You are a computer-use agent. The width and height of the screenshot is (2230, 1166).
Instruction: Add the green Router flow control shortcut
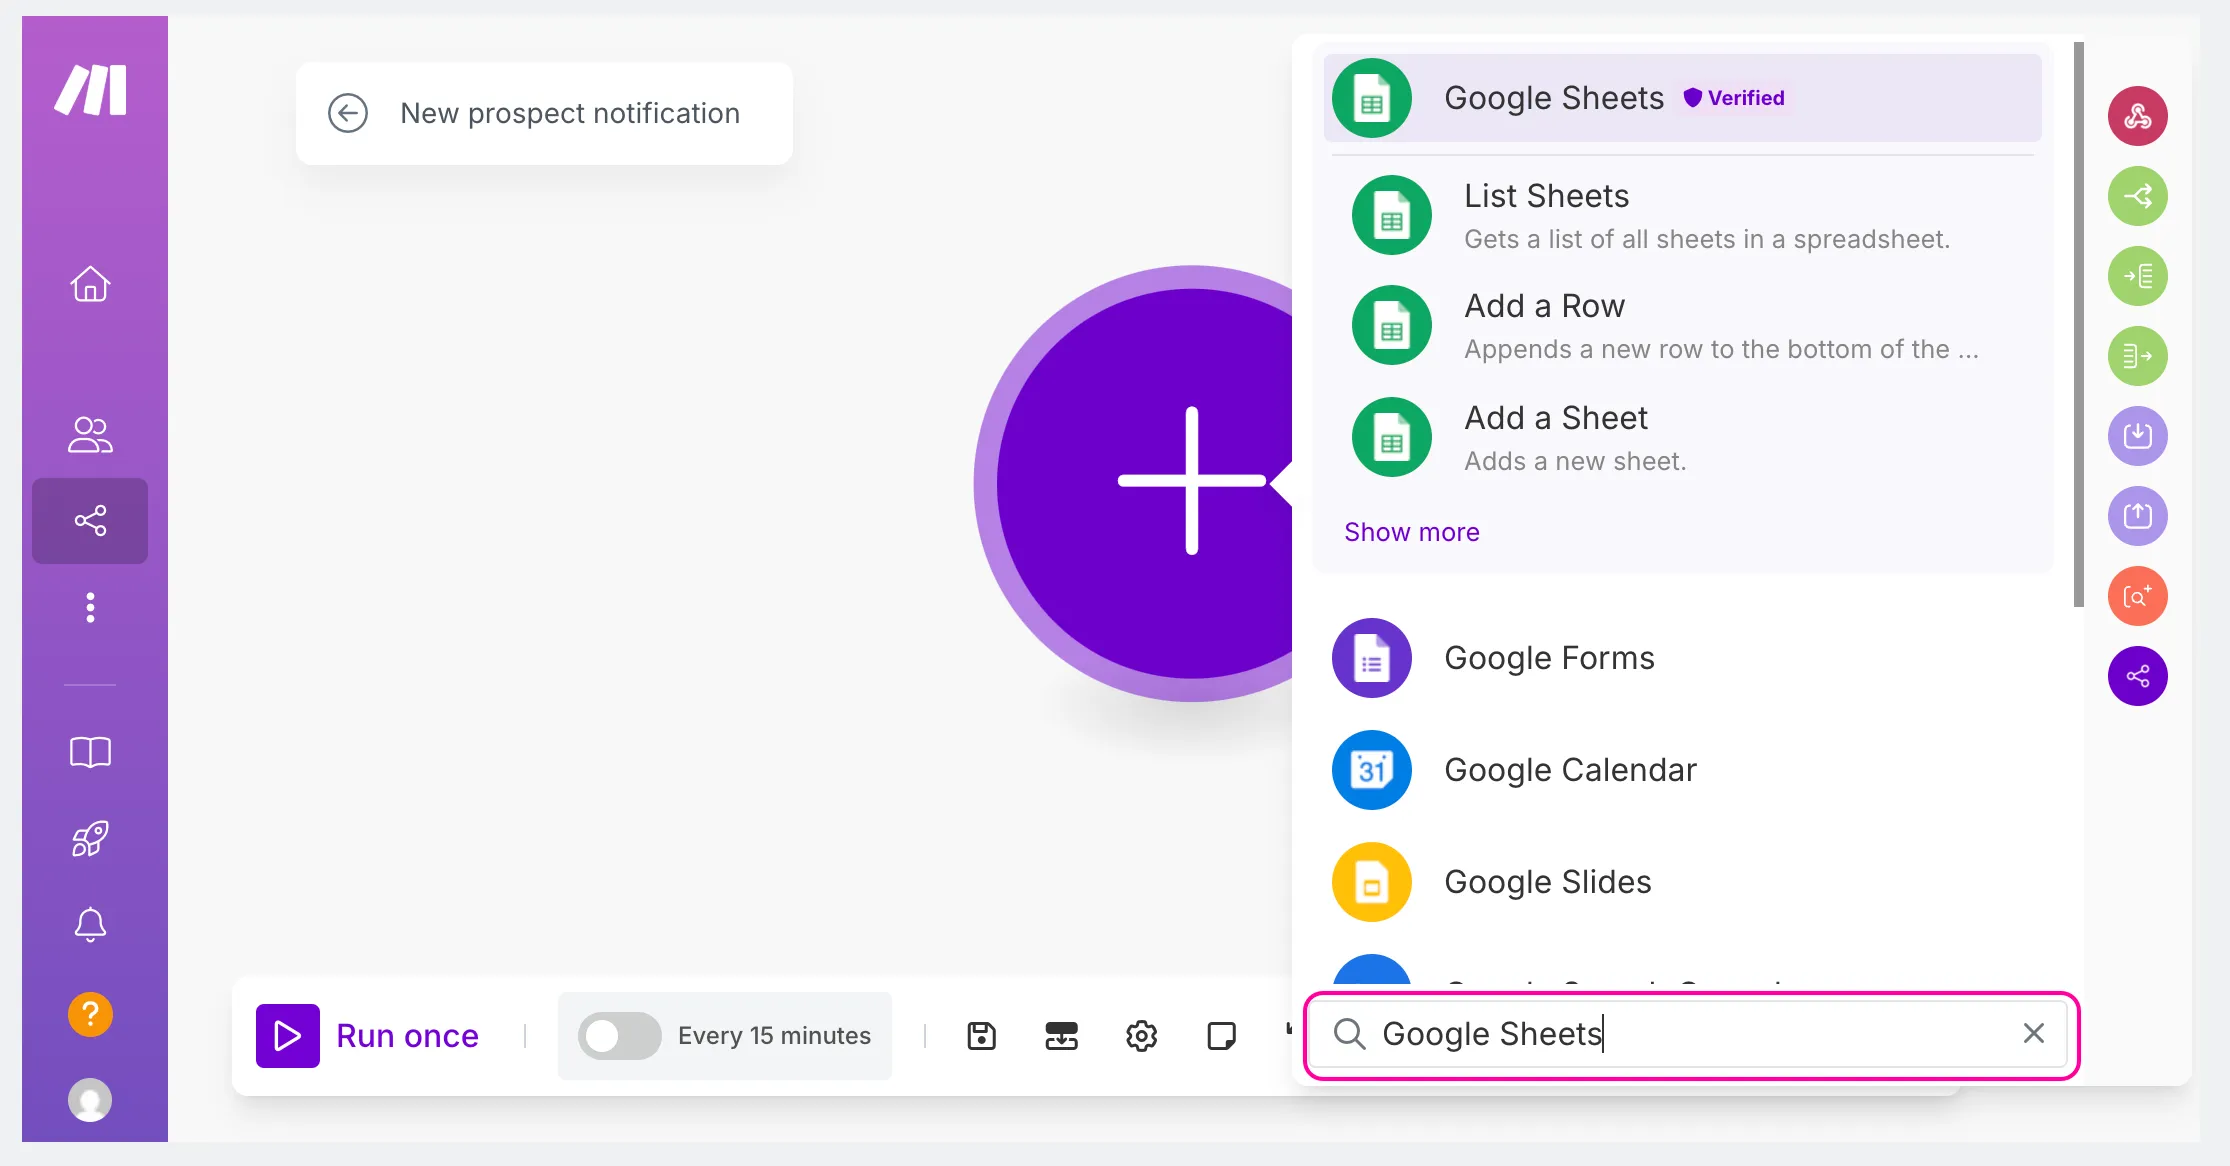pyautogui.click(x=2138, y=196)
